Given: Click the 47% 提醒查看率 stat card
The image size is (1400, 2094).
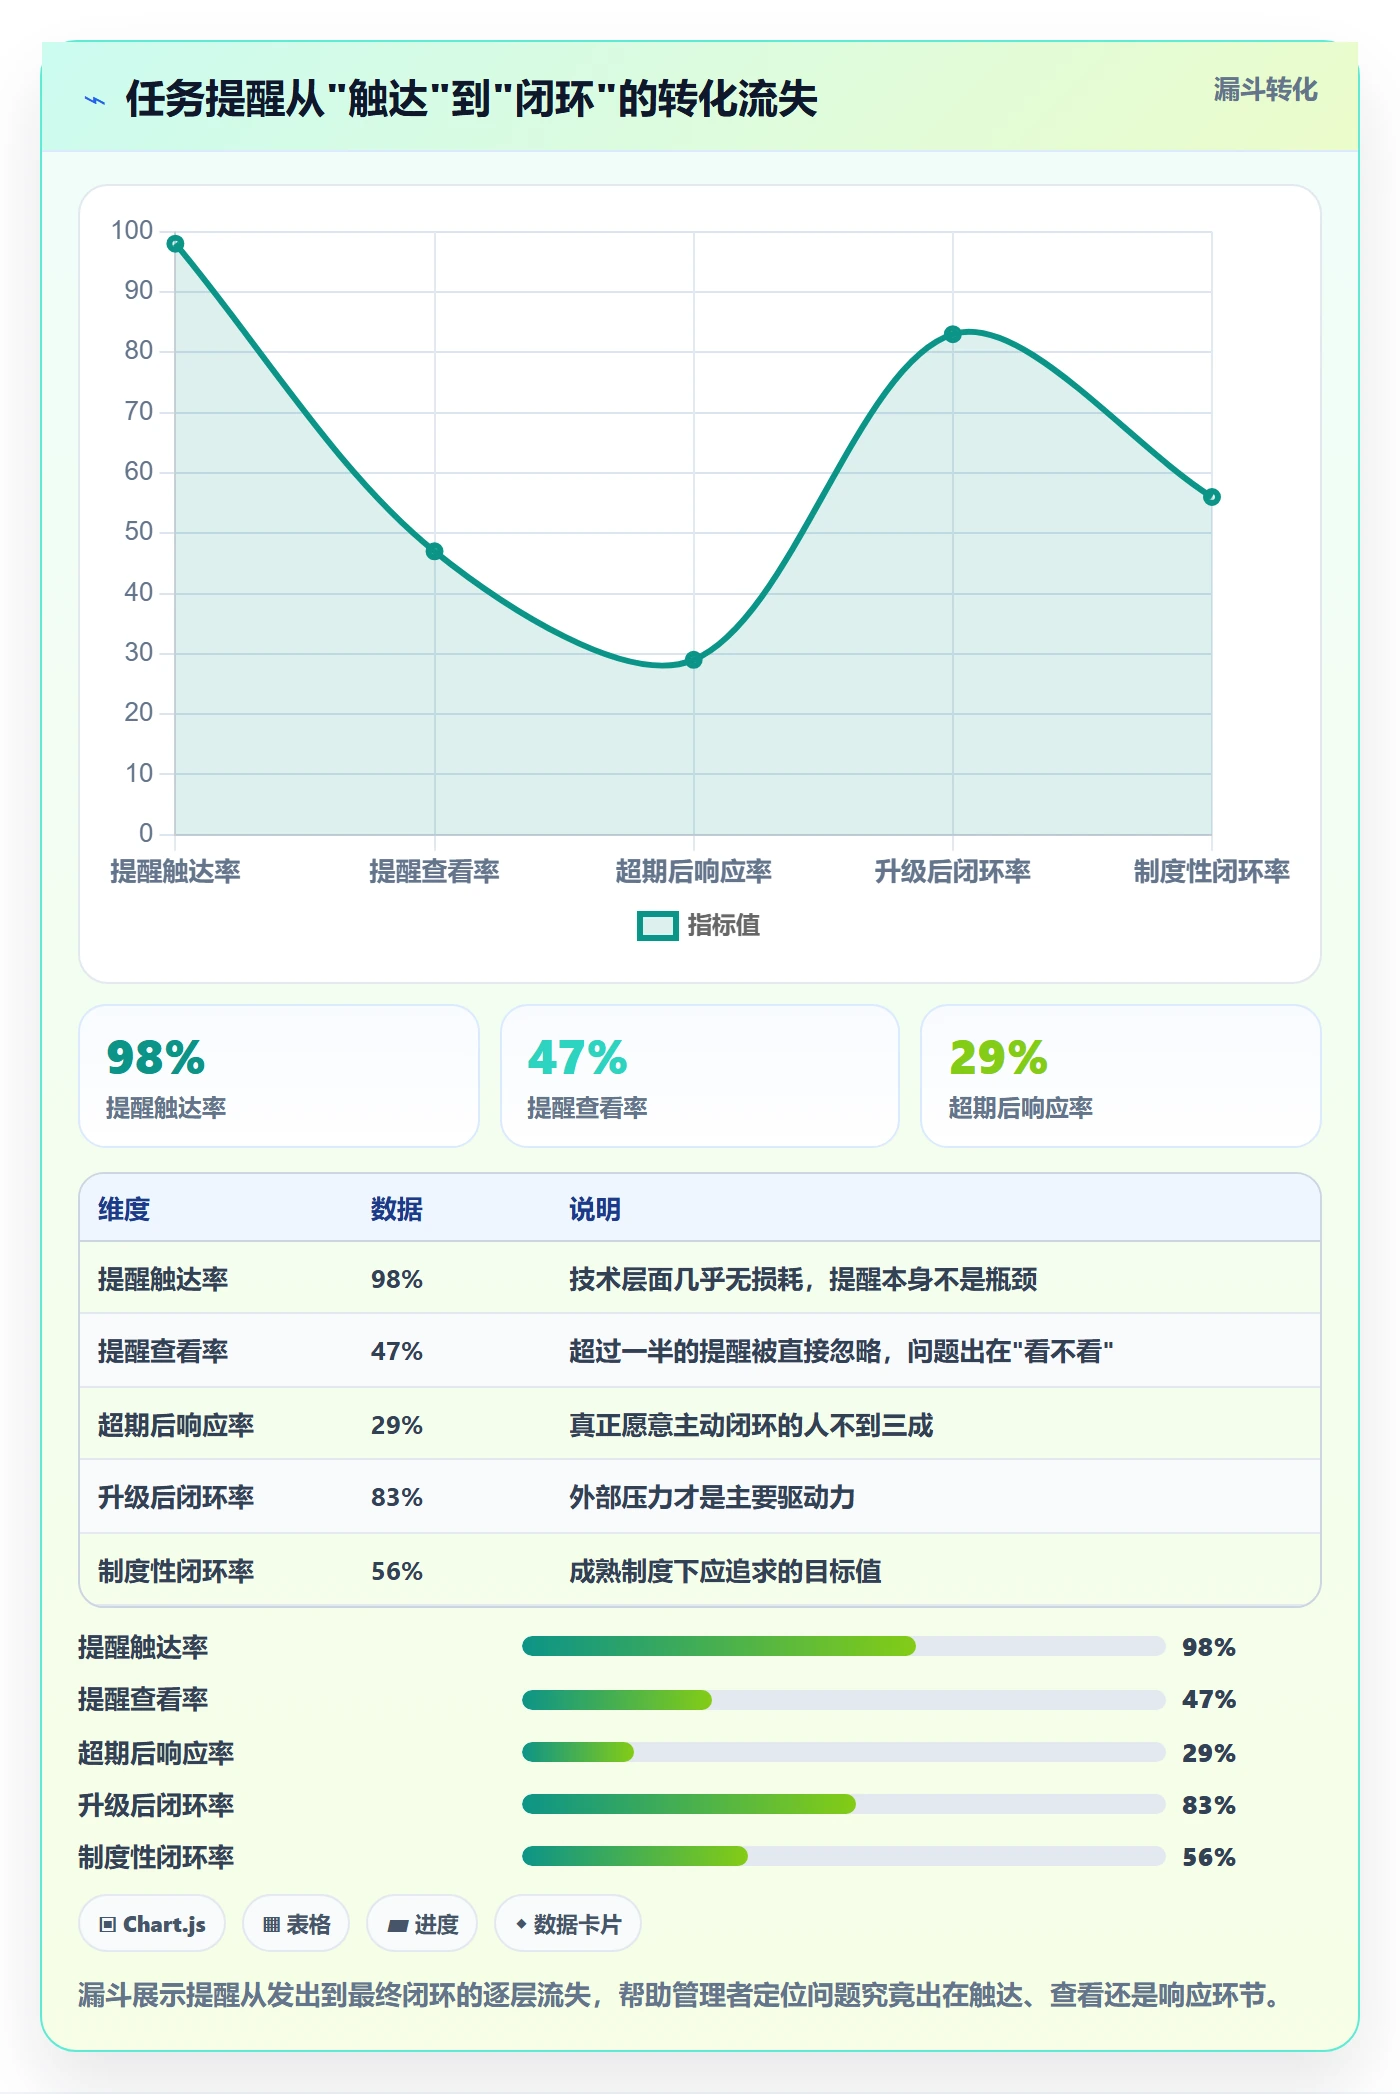Looking at the screenshot, I should [x=700, y=1076].
